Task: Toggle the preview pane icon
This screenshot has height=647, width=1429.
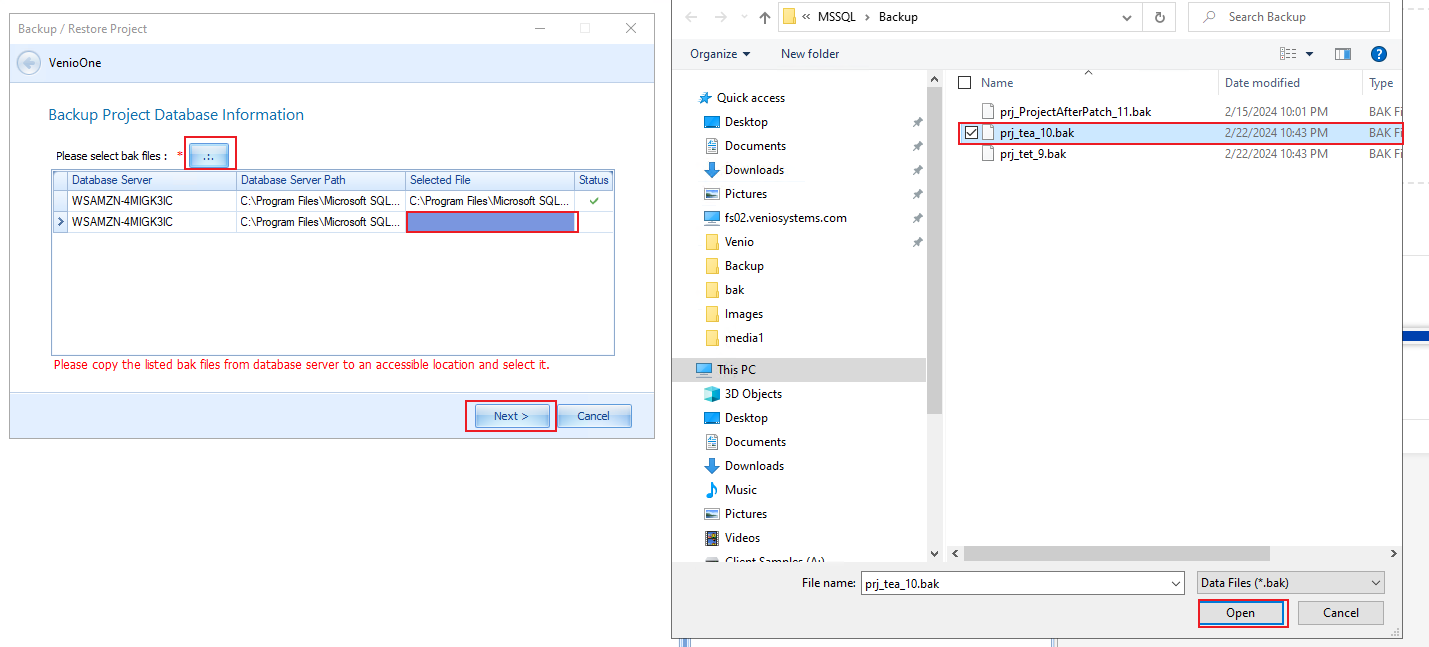Action: tap(1343, 54)
